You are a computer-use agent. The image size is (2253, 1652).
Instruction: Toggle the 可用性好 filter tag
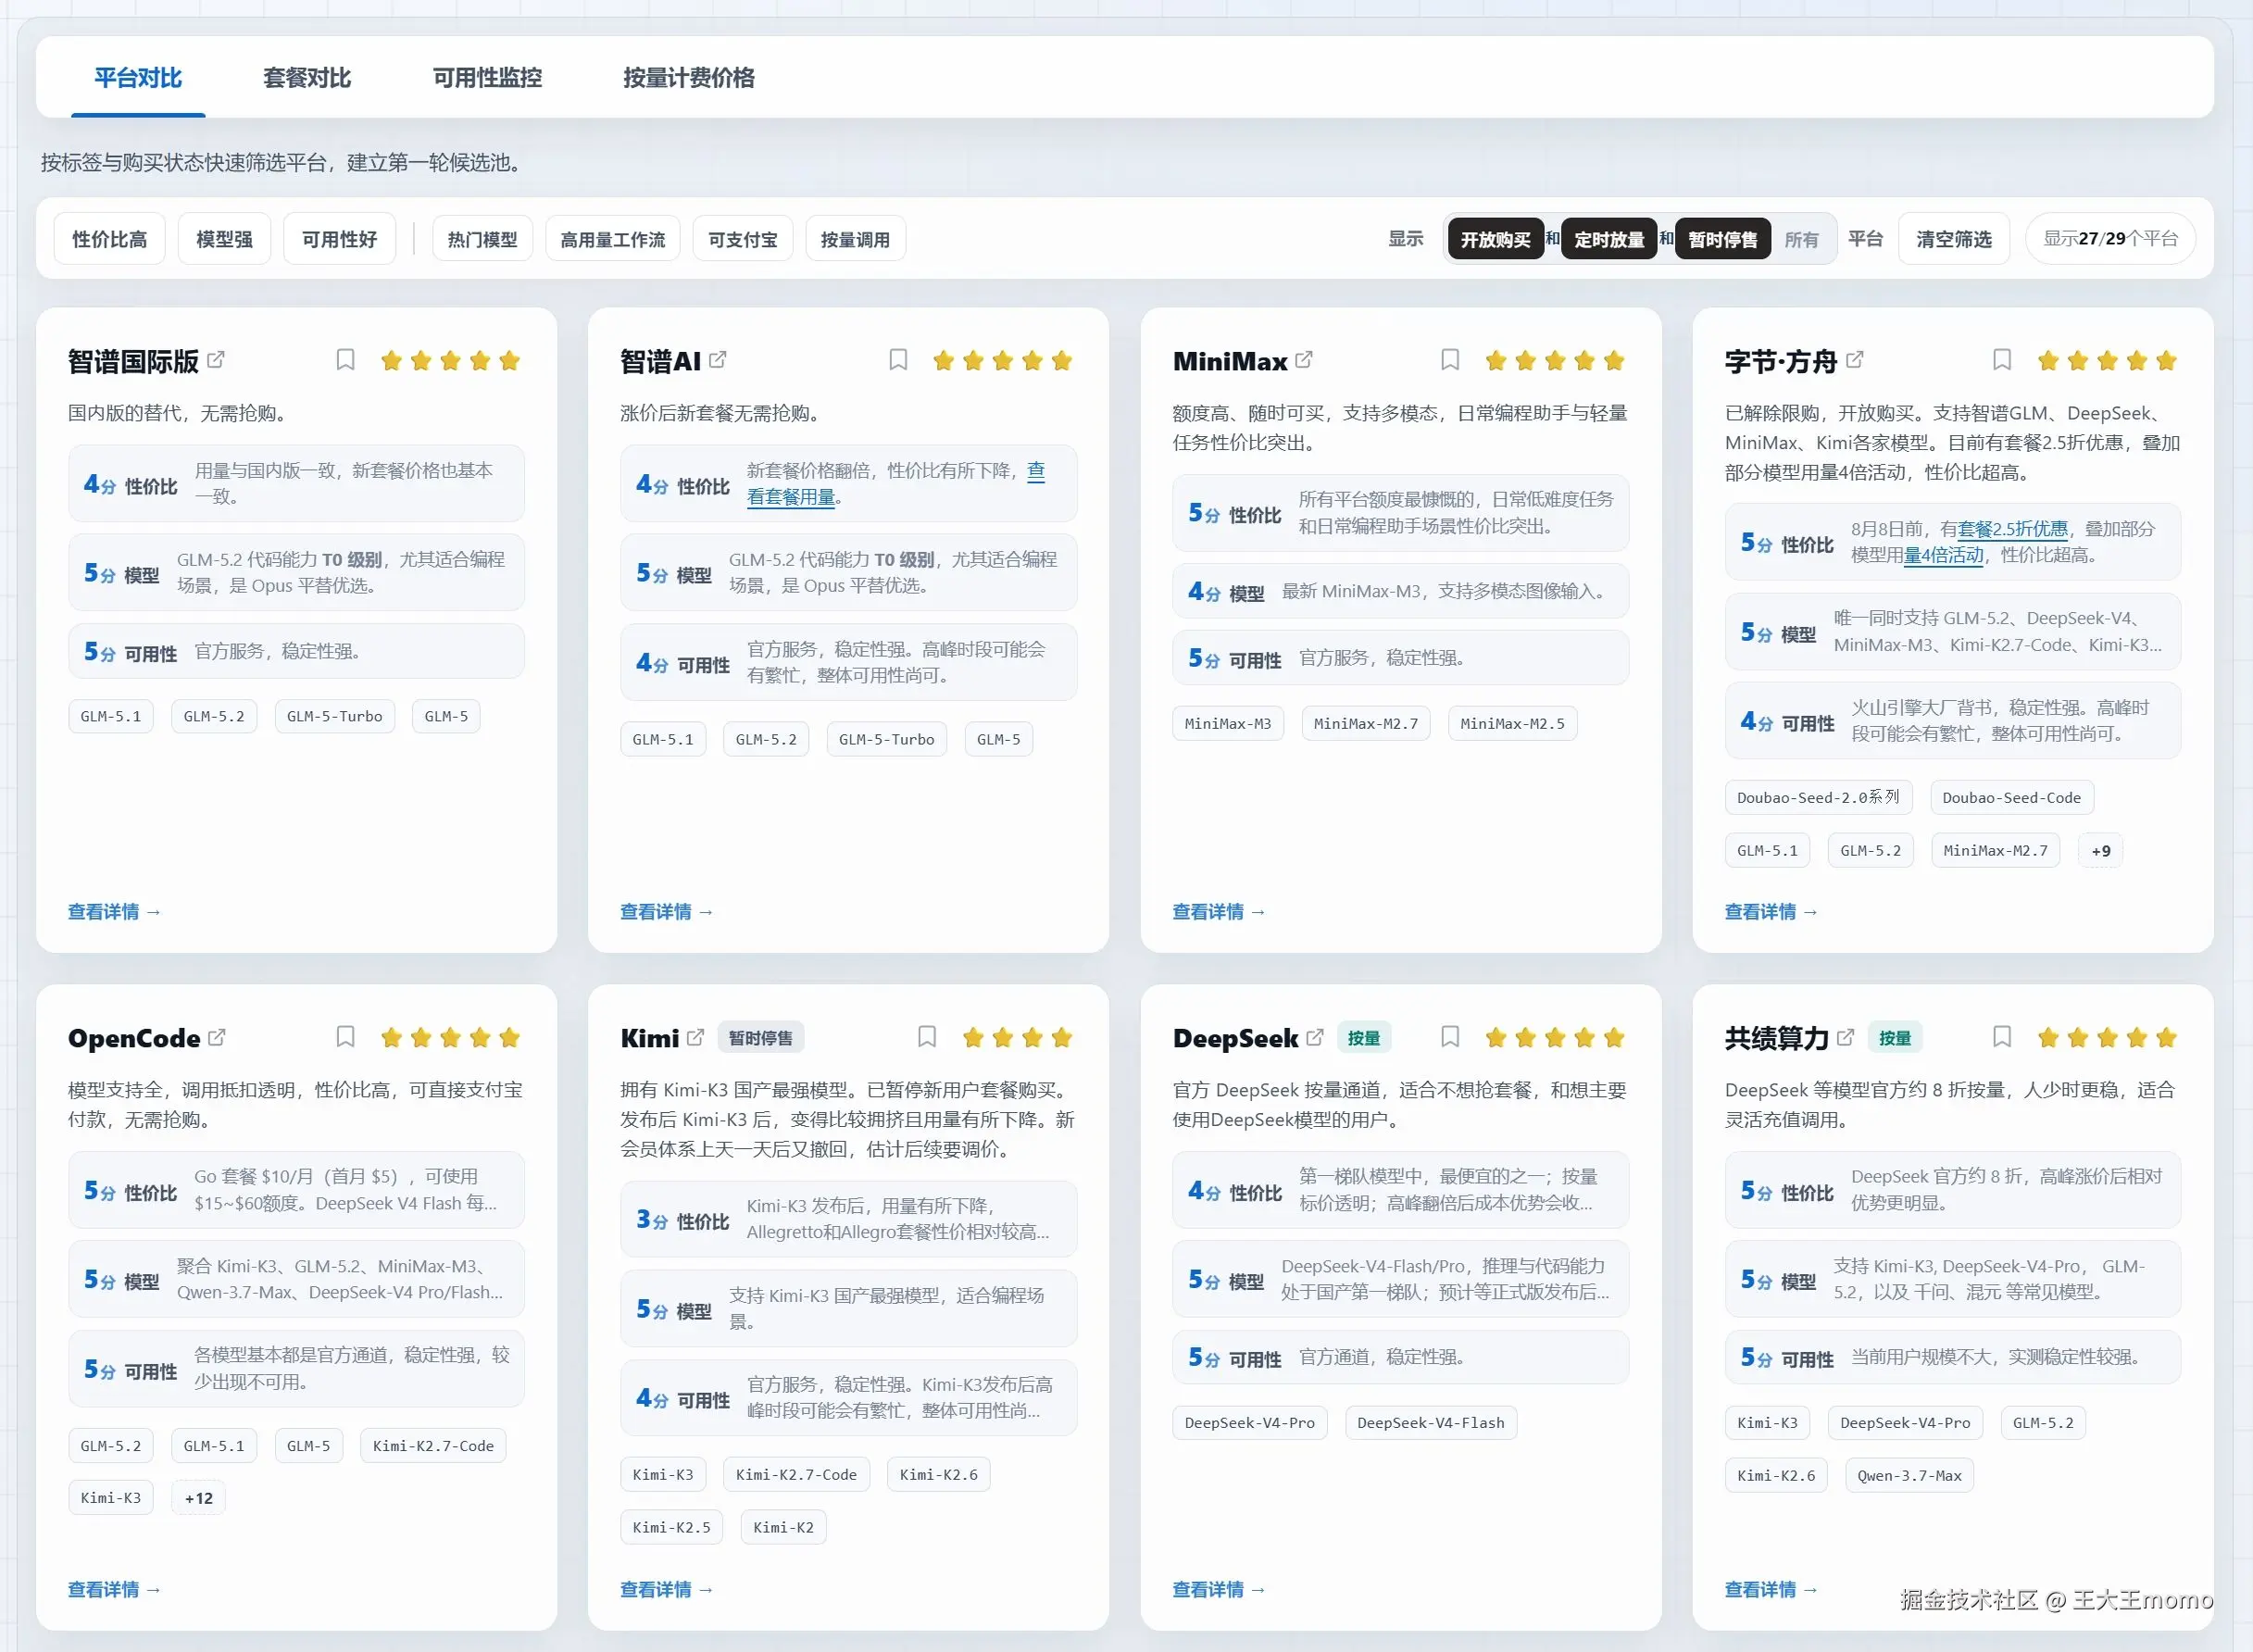pyautogui.click(x=339, y=239)
